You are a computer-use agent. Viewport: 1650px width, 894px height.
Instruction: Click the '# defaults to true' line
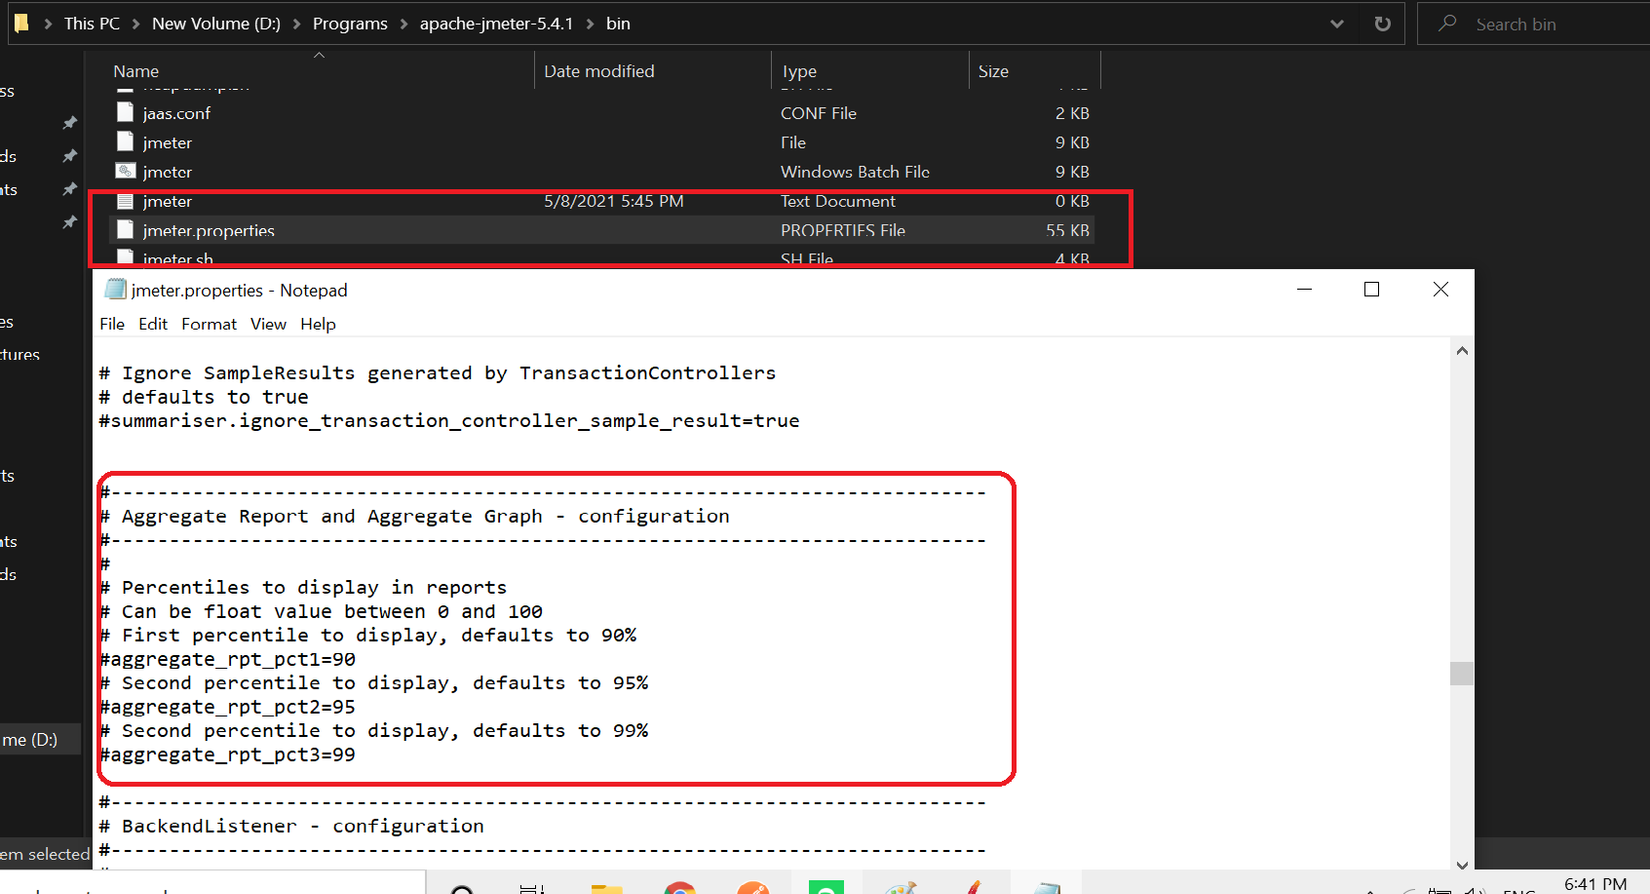pos(204,397)
